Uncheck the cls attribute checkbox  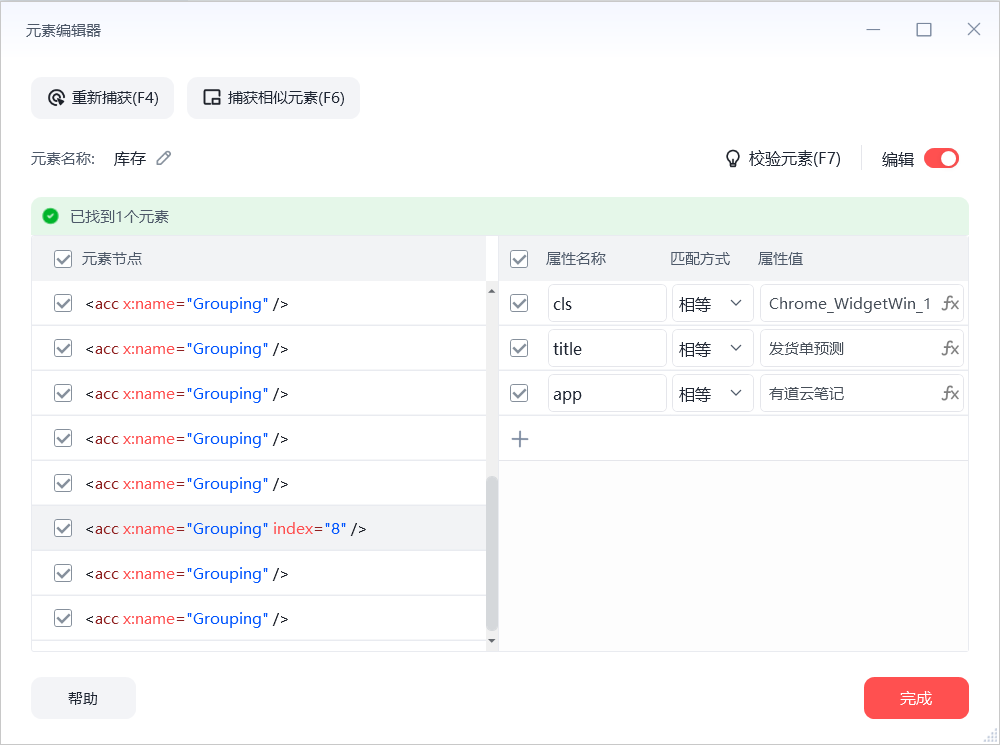pos(519,304)
